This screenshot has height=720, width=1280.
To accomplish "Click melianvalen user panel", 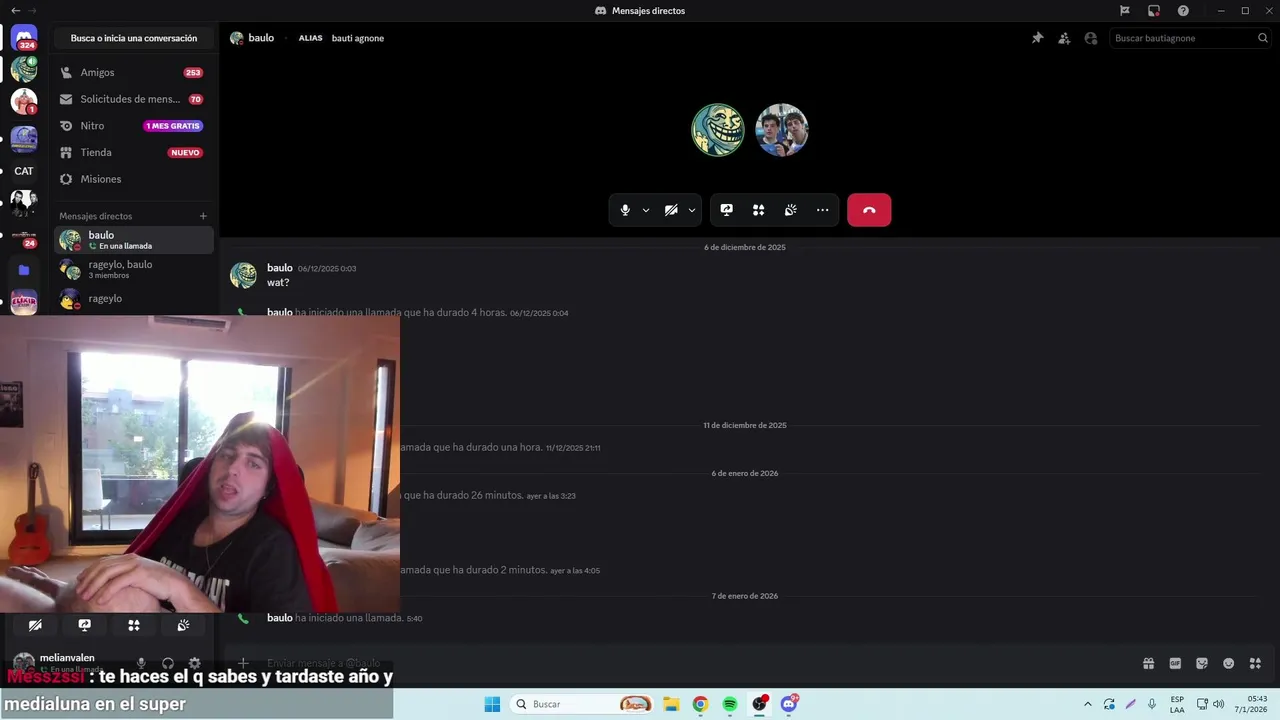I will pyautogui.click(x=68, y=663).
